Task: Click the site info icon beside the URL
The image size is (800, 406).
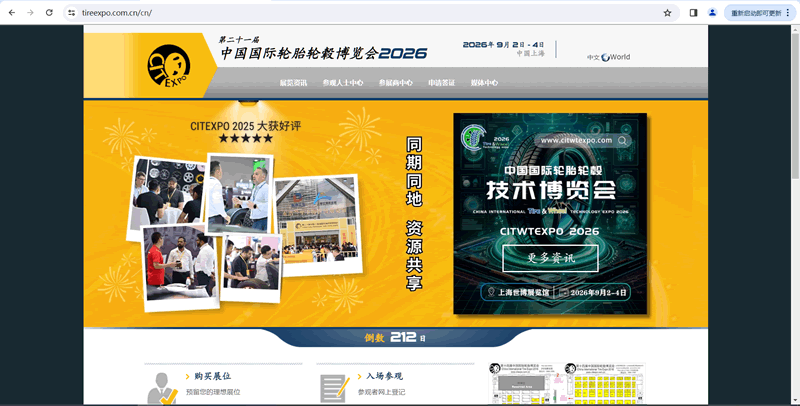Action: point(72,13)
